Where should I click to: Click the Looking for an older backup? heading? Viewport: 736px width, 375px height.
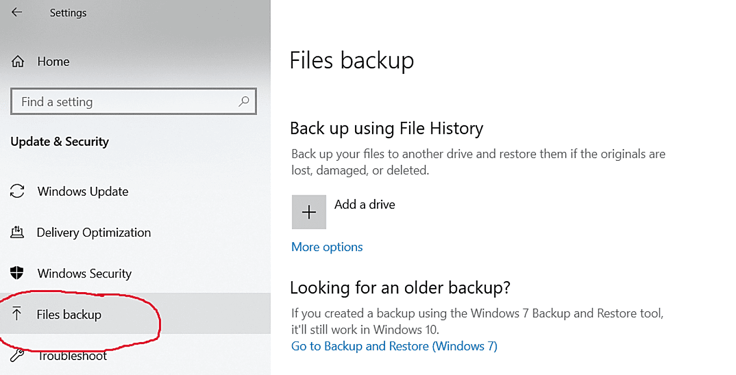click(x=400, y=287)
